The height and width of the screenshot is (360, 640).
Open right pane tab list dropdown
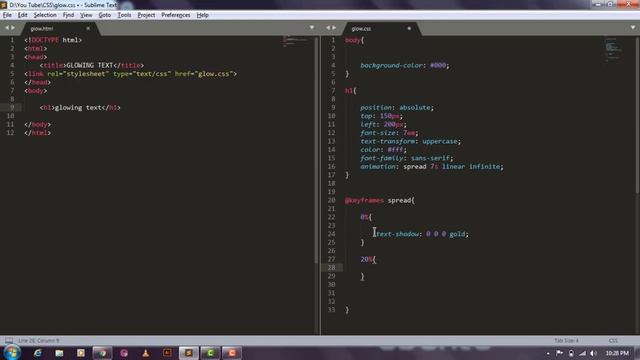point(633,28)
